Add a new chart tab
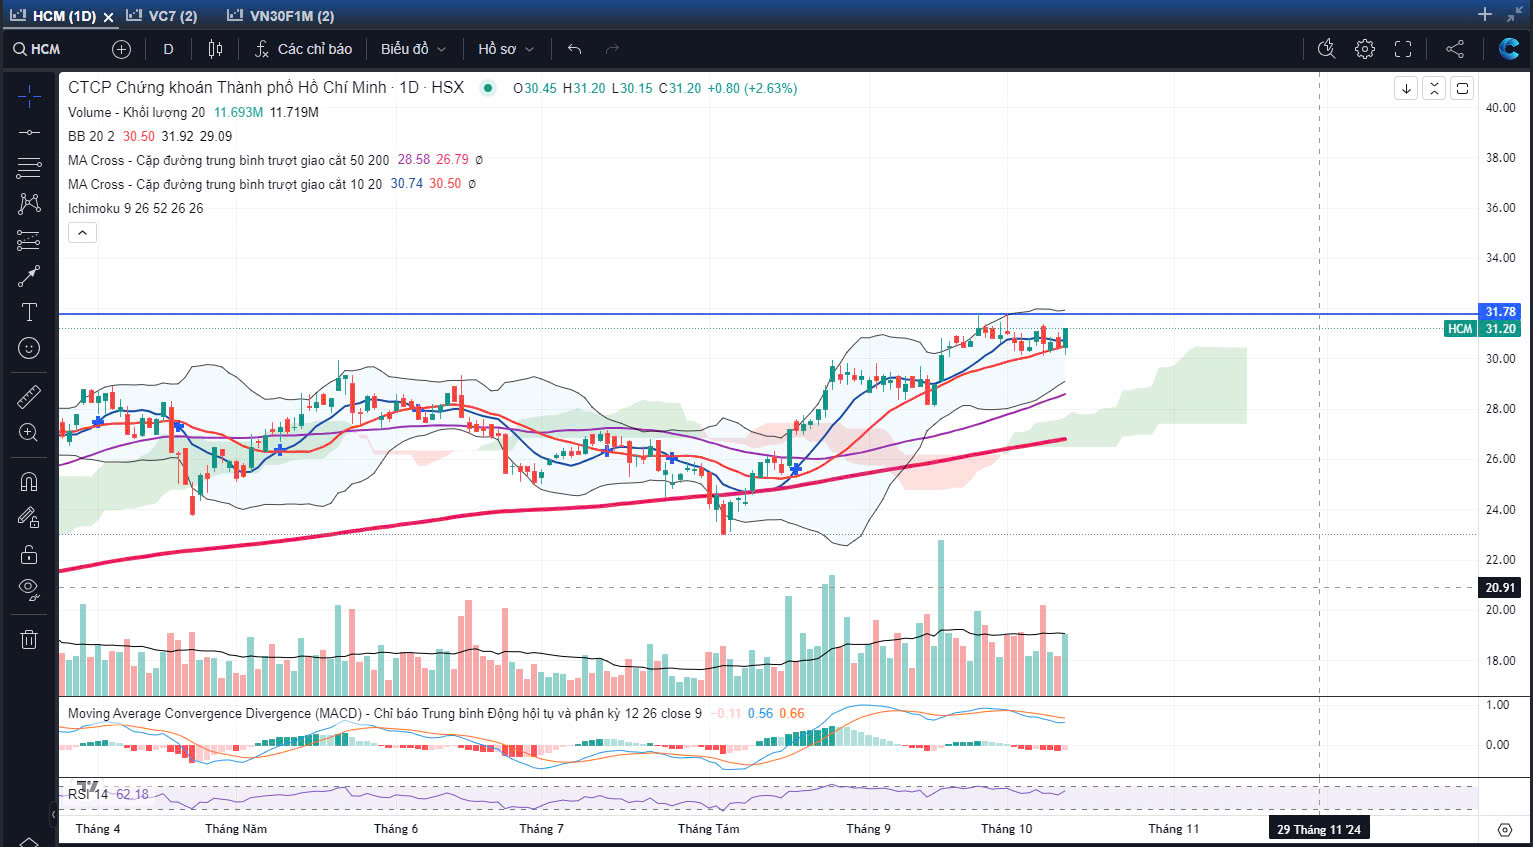1533x847 pixels. (x=1485, y=15)
